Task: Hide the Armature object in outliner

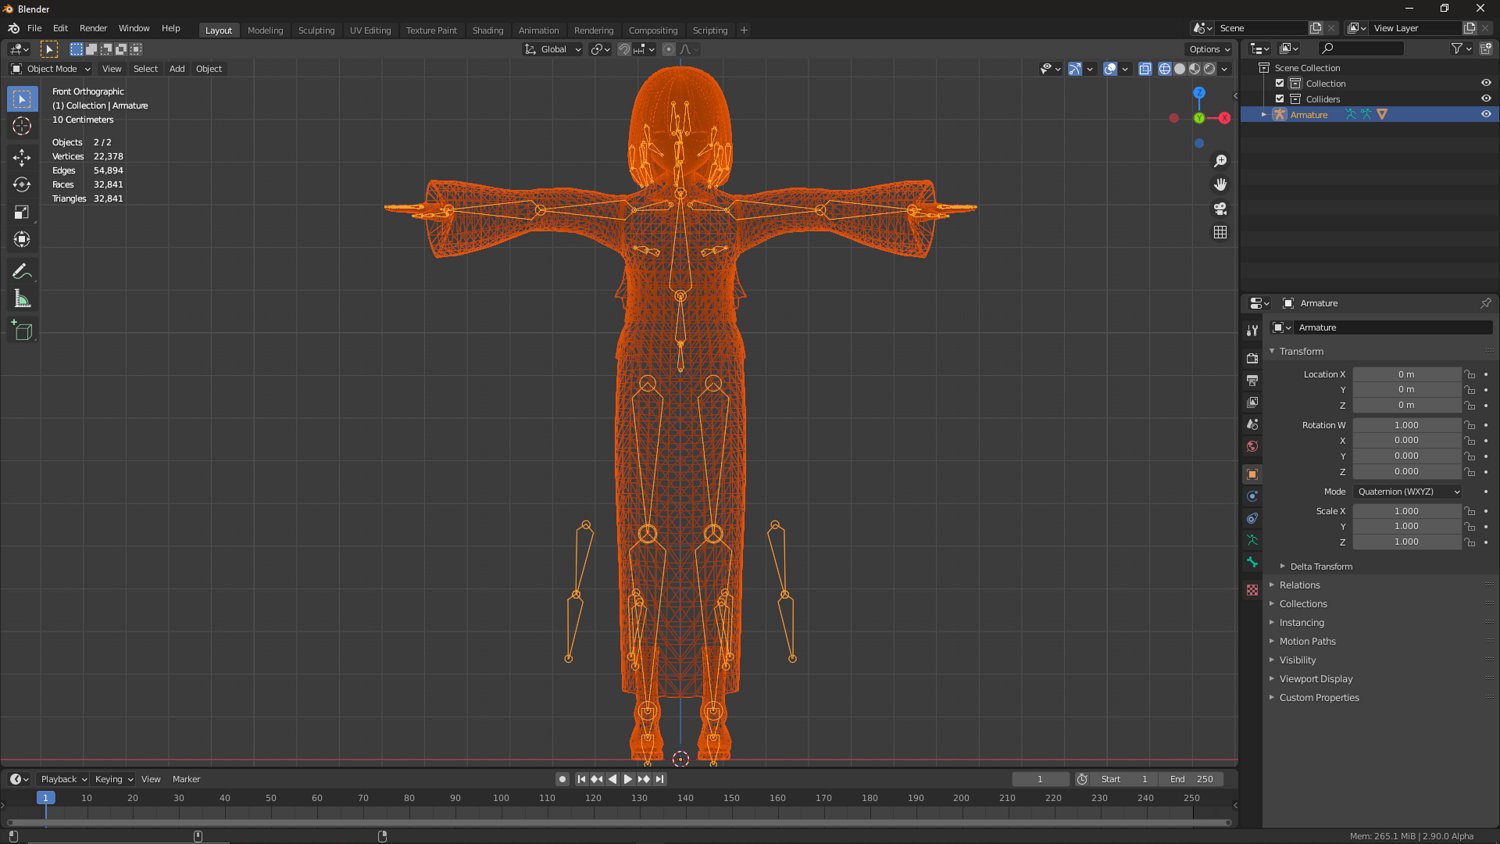Action: click(x=1486, y=114)
